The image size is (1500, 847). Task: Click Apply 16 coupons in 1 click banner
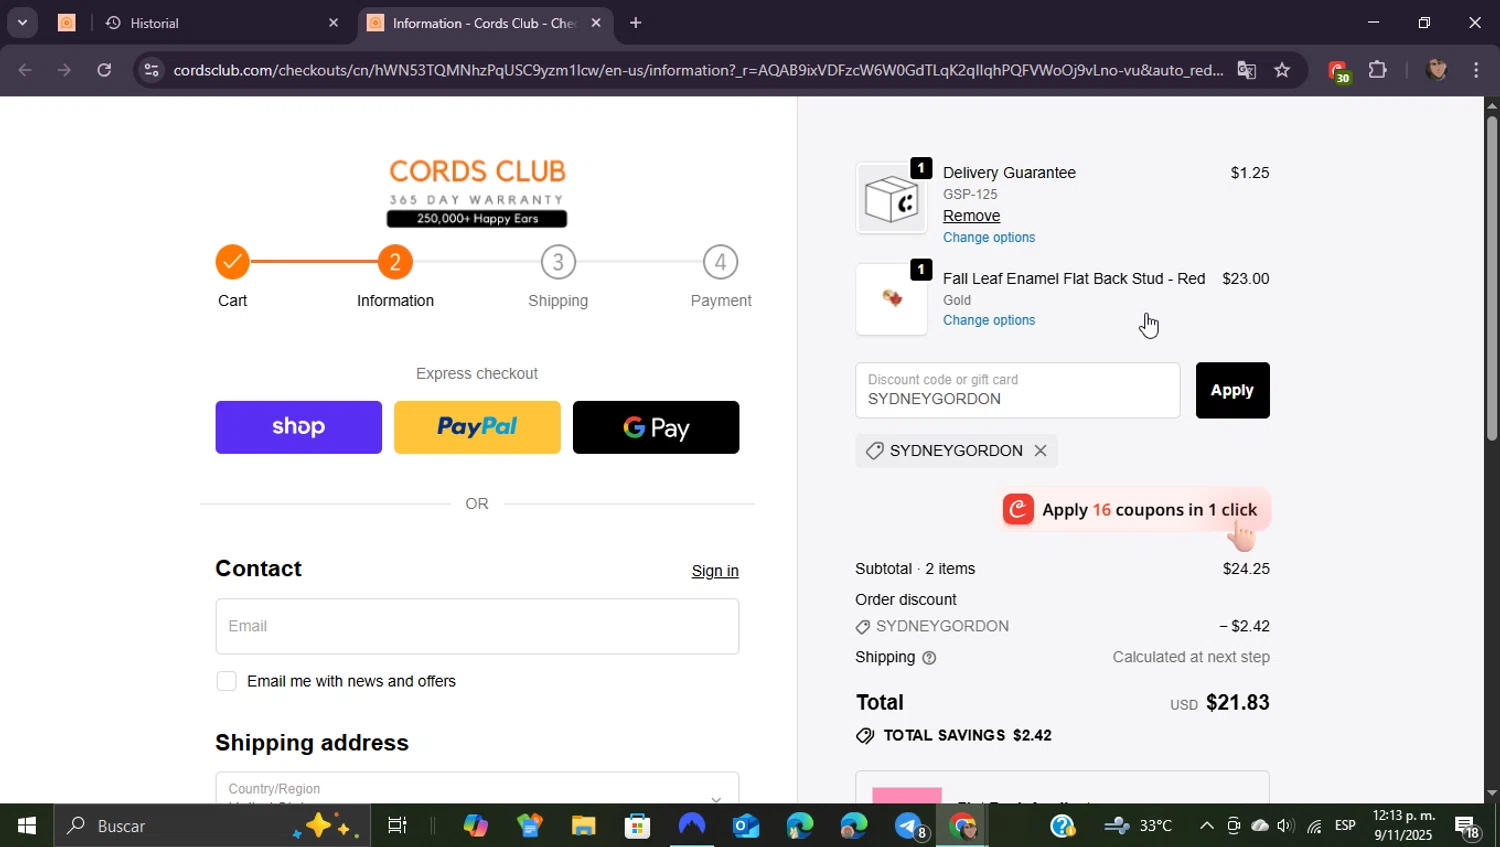1135,510
